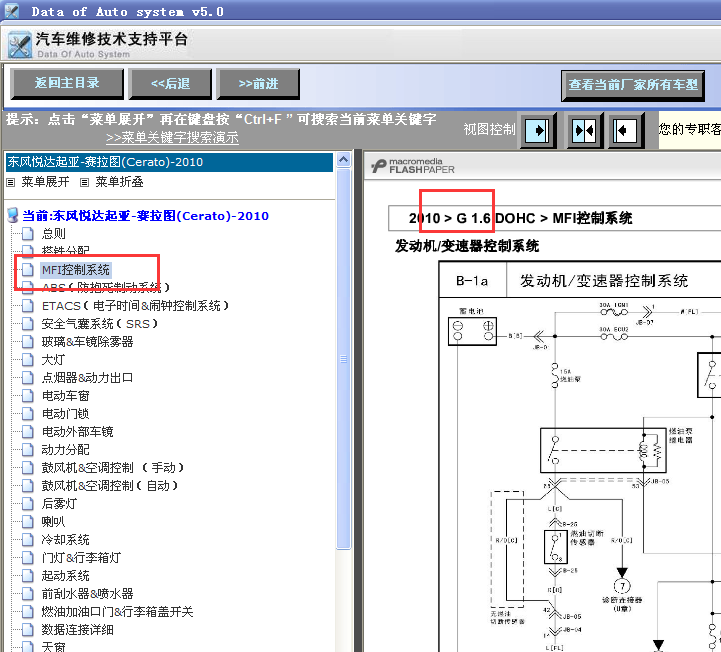Screen dimensions: 721x652
Task: Click the page icon beside 电动车窗
Action: pyautogui.click(x=28, y=395)
